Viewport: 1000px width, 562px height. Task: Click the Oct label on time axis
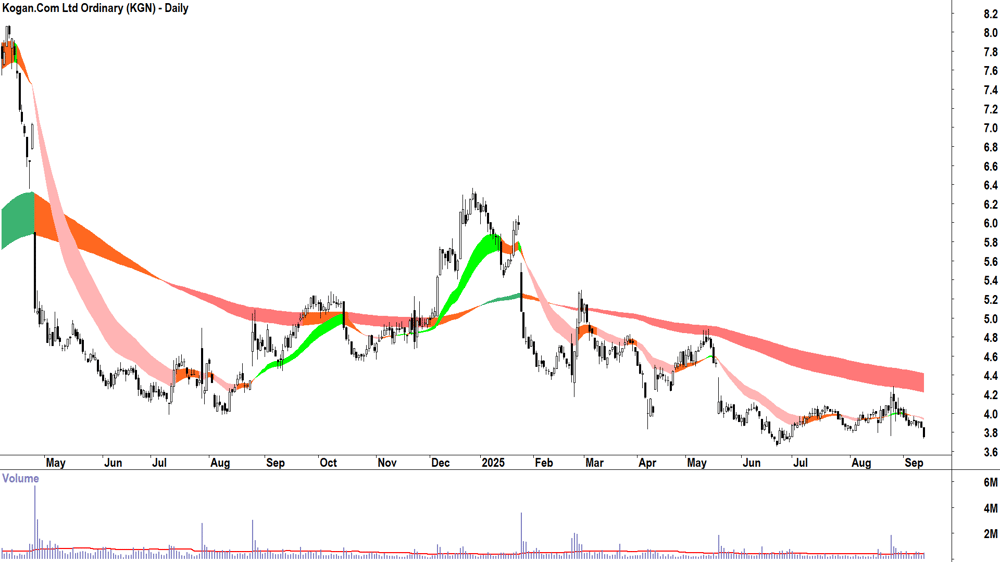point(328,462)
